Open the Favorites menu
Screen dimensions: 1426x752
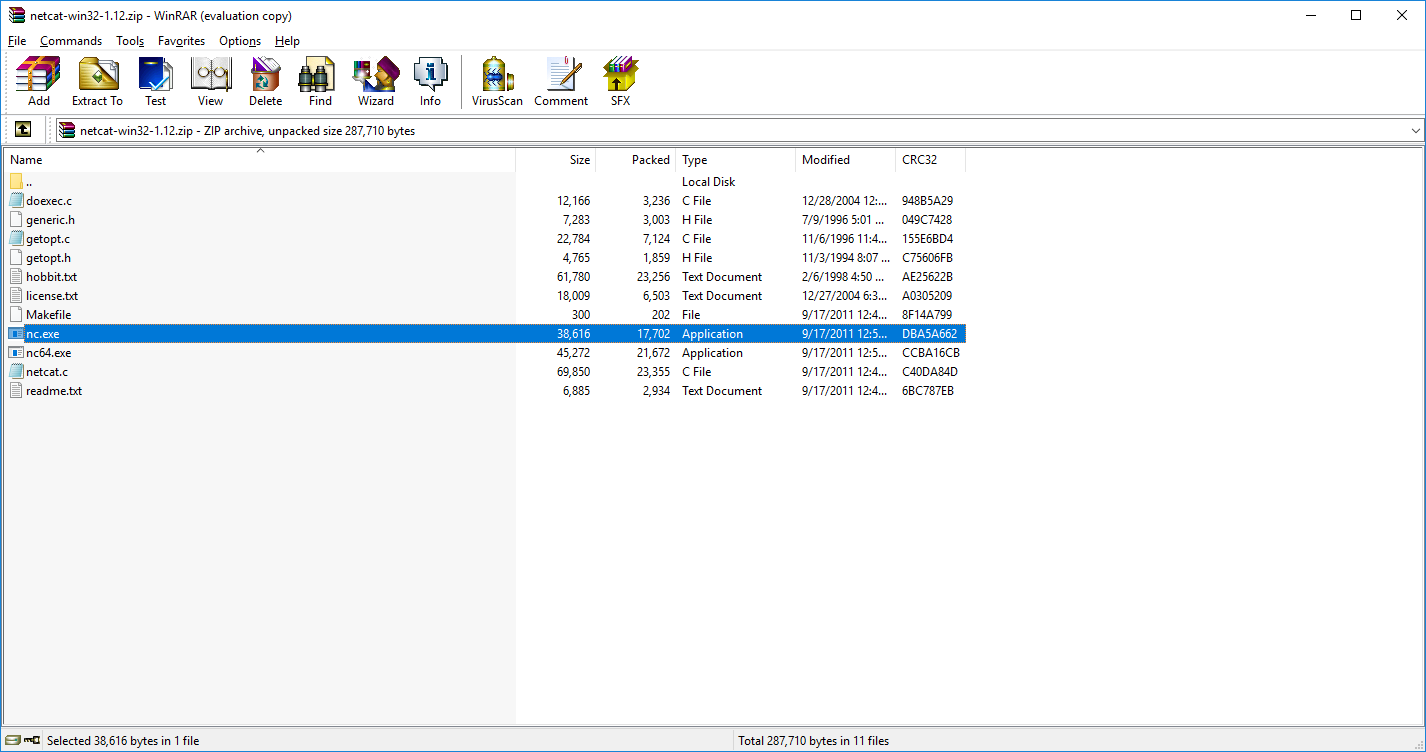pyautogui.click(x=181, y=41)
